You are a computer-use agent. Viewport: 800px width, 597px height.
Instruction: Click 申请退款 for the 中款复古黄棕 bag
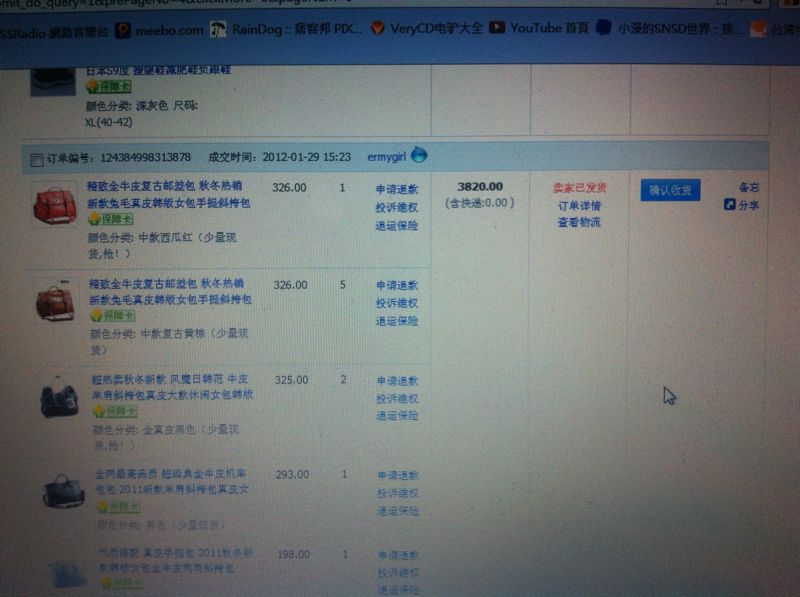[x=397, y=285]
